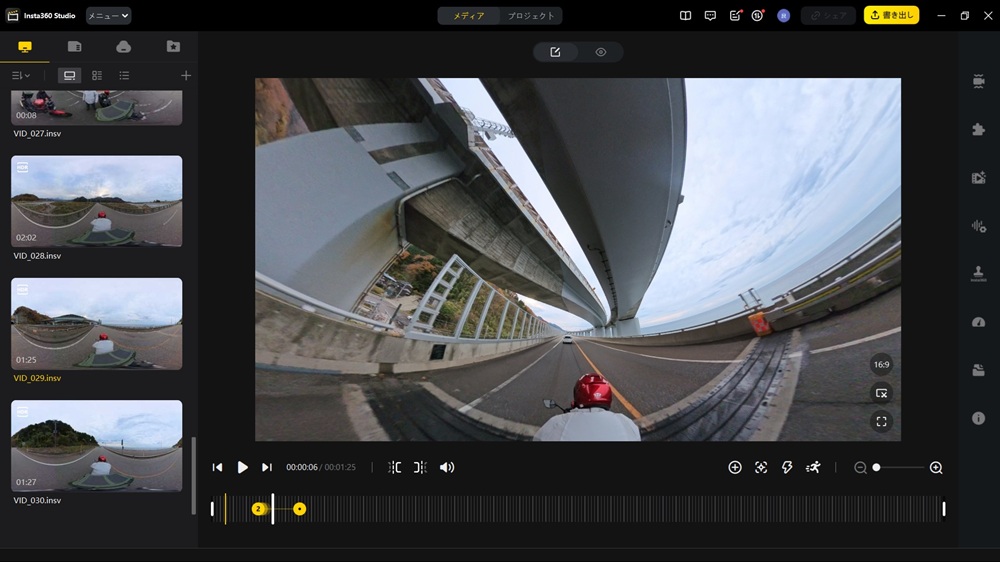The width and height of the screenshot is (1000, 562).
Task: Open the split-view layout icon in title bar
Action: [x=686, y=15]
